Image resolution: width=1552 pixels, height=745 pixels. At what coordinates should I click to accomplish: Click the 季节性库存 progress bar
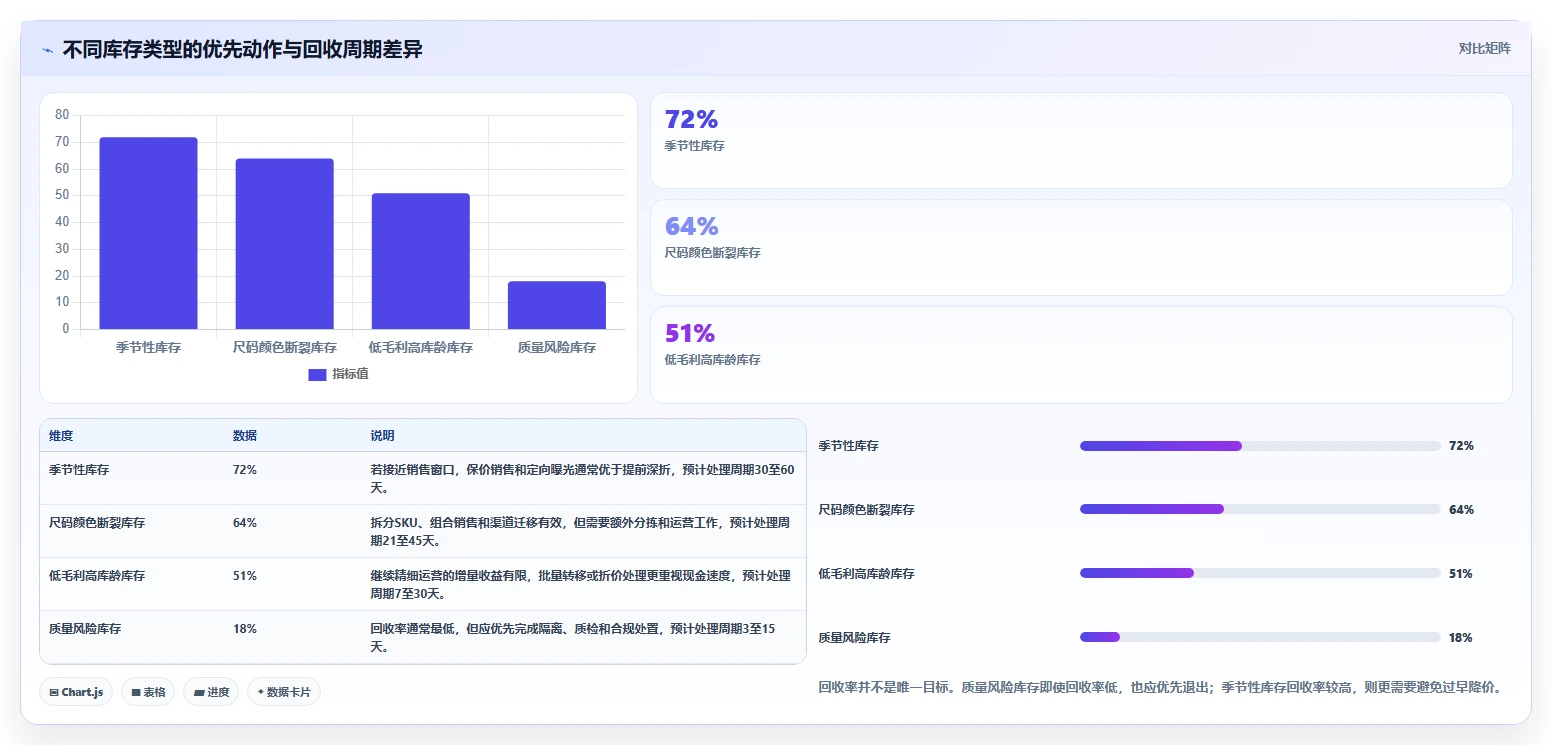(1260, 446)
